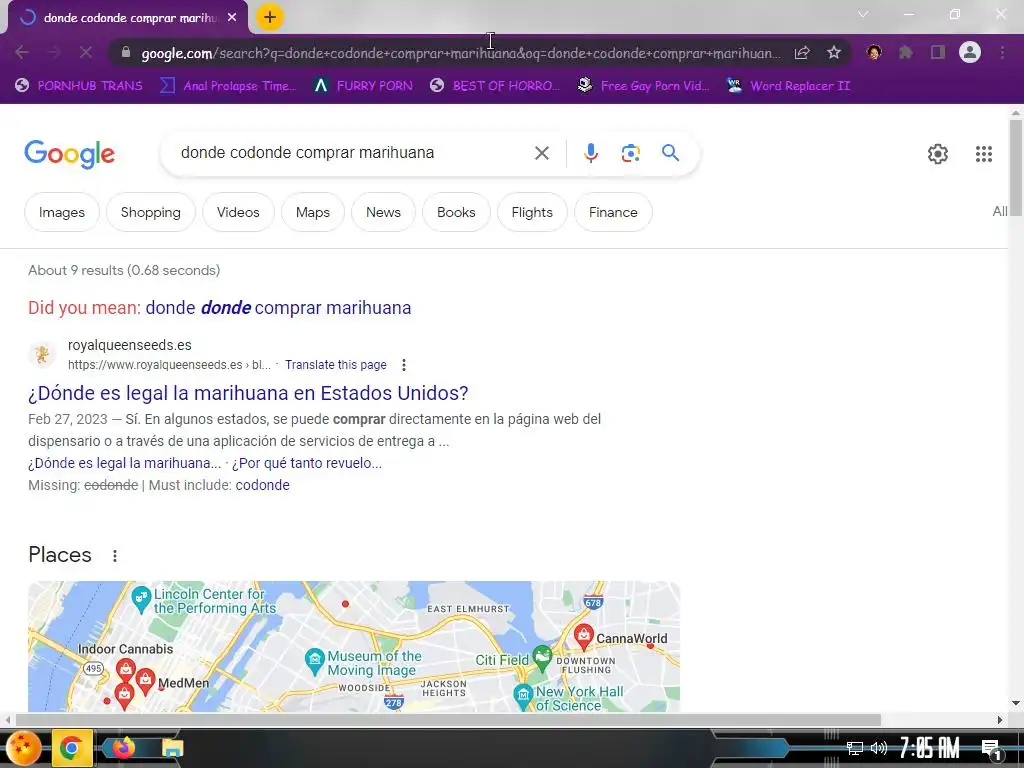Switch to Books results

click(x=456, y=212)
